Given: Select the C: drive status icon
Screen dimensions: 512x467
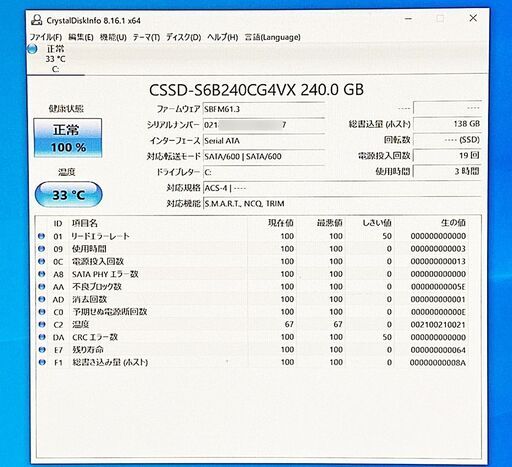Looking at the screenshot, I should pyautogui.click(x=32, y=49).
